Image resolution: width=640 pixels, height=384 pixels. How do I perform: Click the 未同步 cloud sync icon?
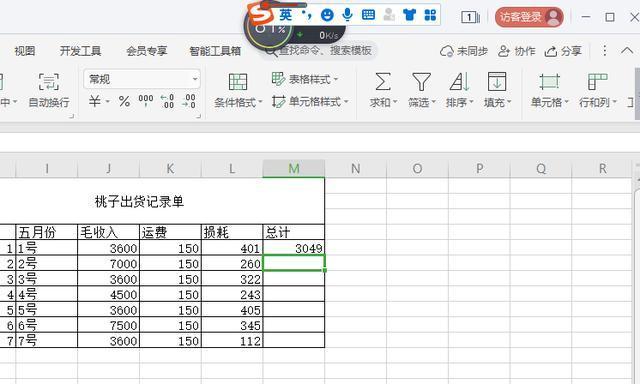click(447, 51)
